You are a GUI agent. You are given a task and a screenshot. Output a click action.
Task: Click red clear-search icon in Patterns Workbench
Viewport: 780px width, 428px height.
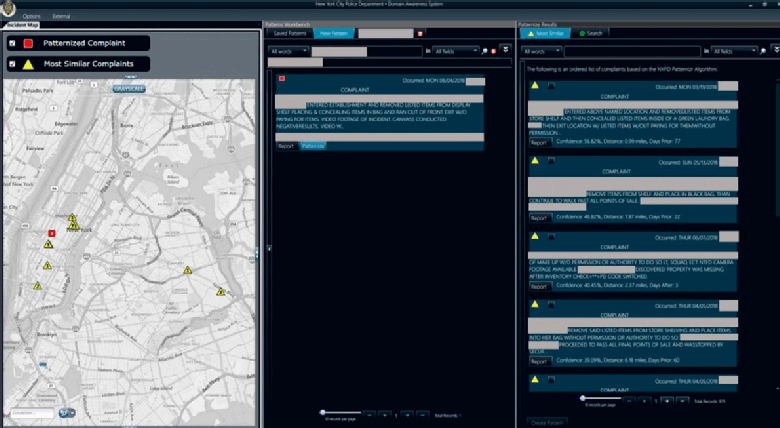(493, 51)
